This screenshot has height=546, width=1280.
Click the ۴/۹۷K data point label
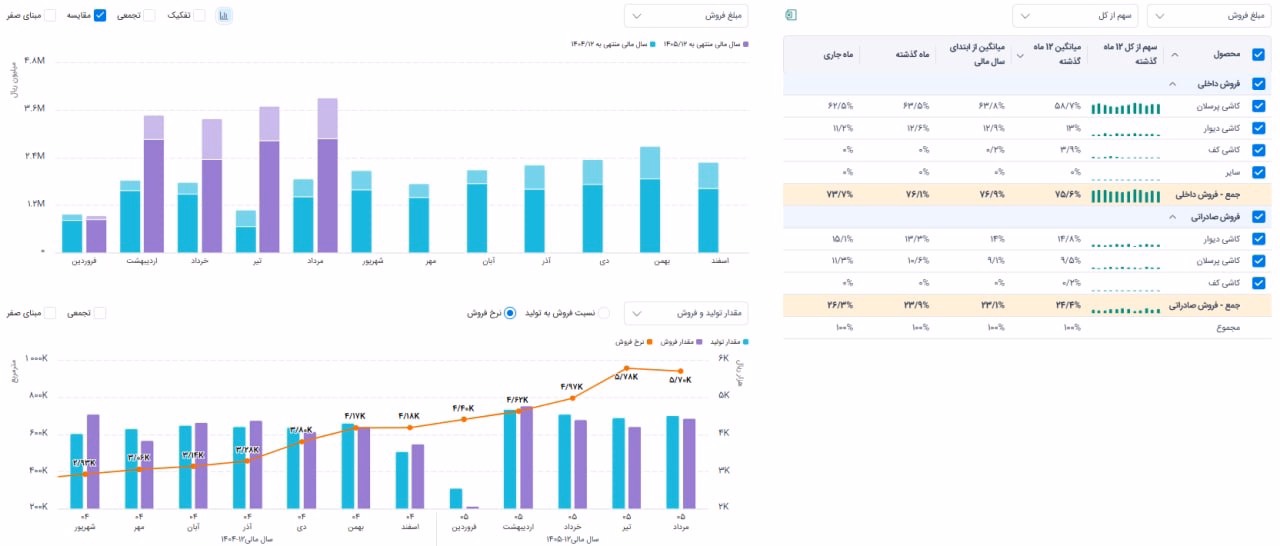click(571, 386)
